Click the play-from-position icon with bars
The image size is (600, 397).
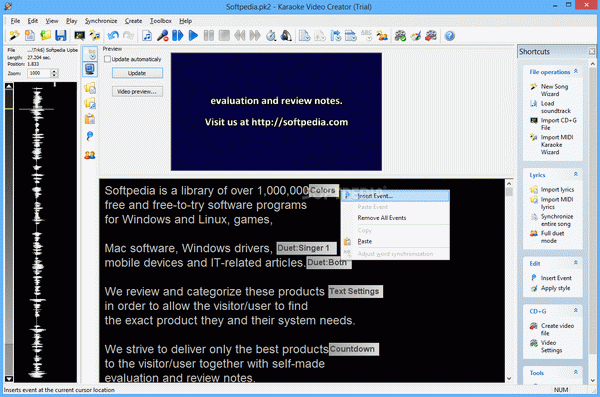coord(178,36)
